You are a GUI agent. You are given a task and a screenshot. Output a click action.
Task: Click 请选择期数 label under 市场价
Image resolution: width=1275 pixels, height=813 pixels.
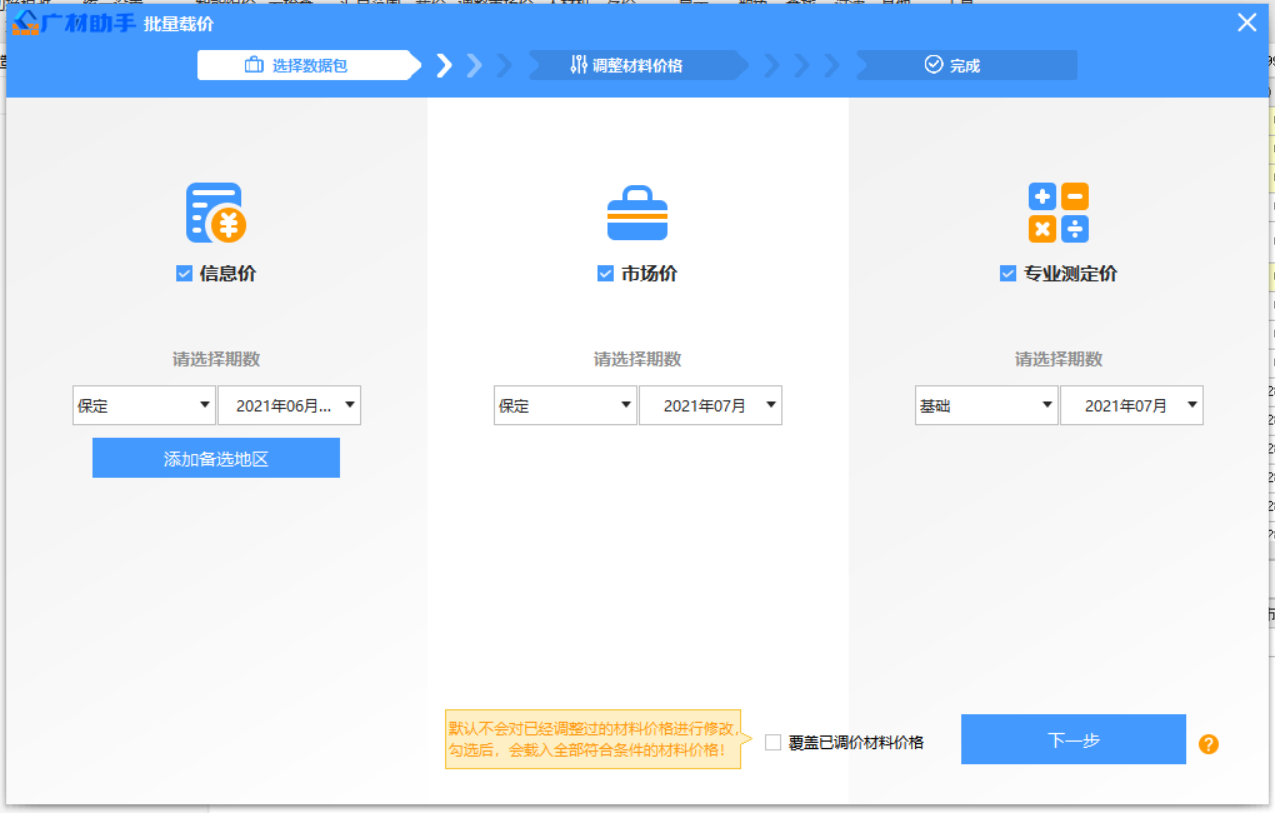tap(637, 359)
